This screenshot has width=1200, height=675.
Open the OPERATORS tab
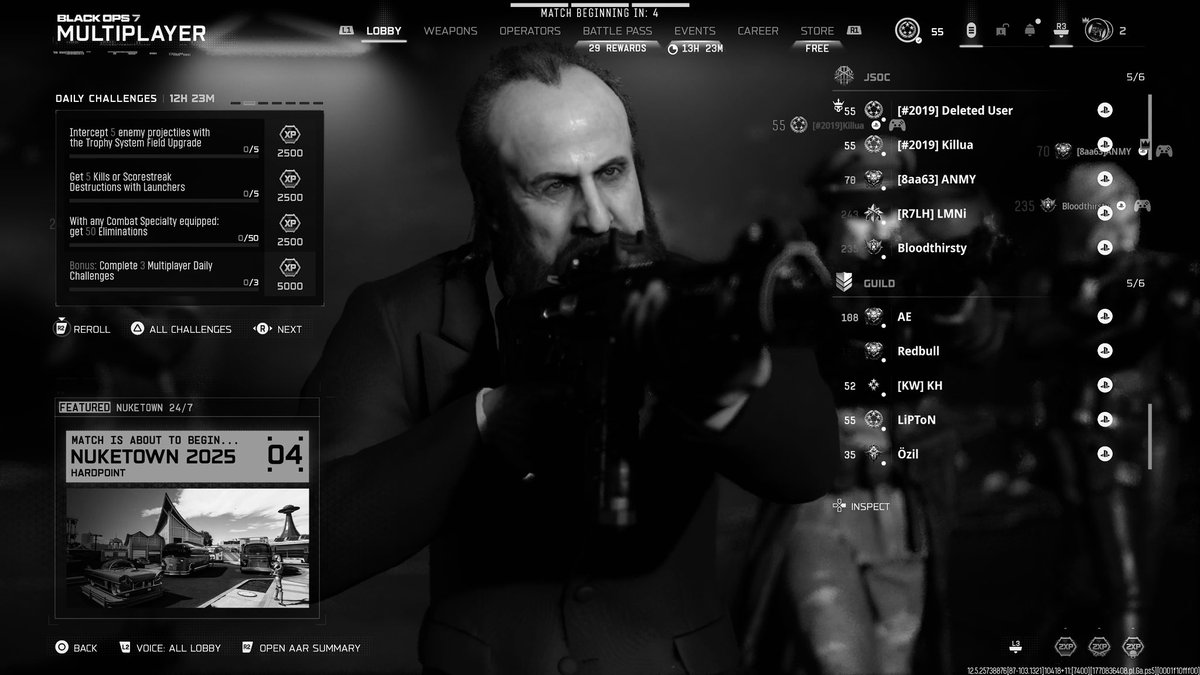pos(530,31)
